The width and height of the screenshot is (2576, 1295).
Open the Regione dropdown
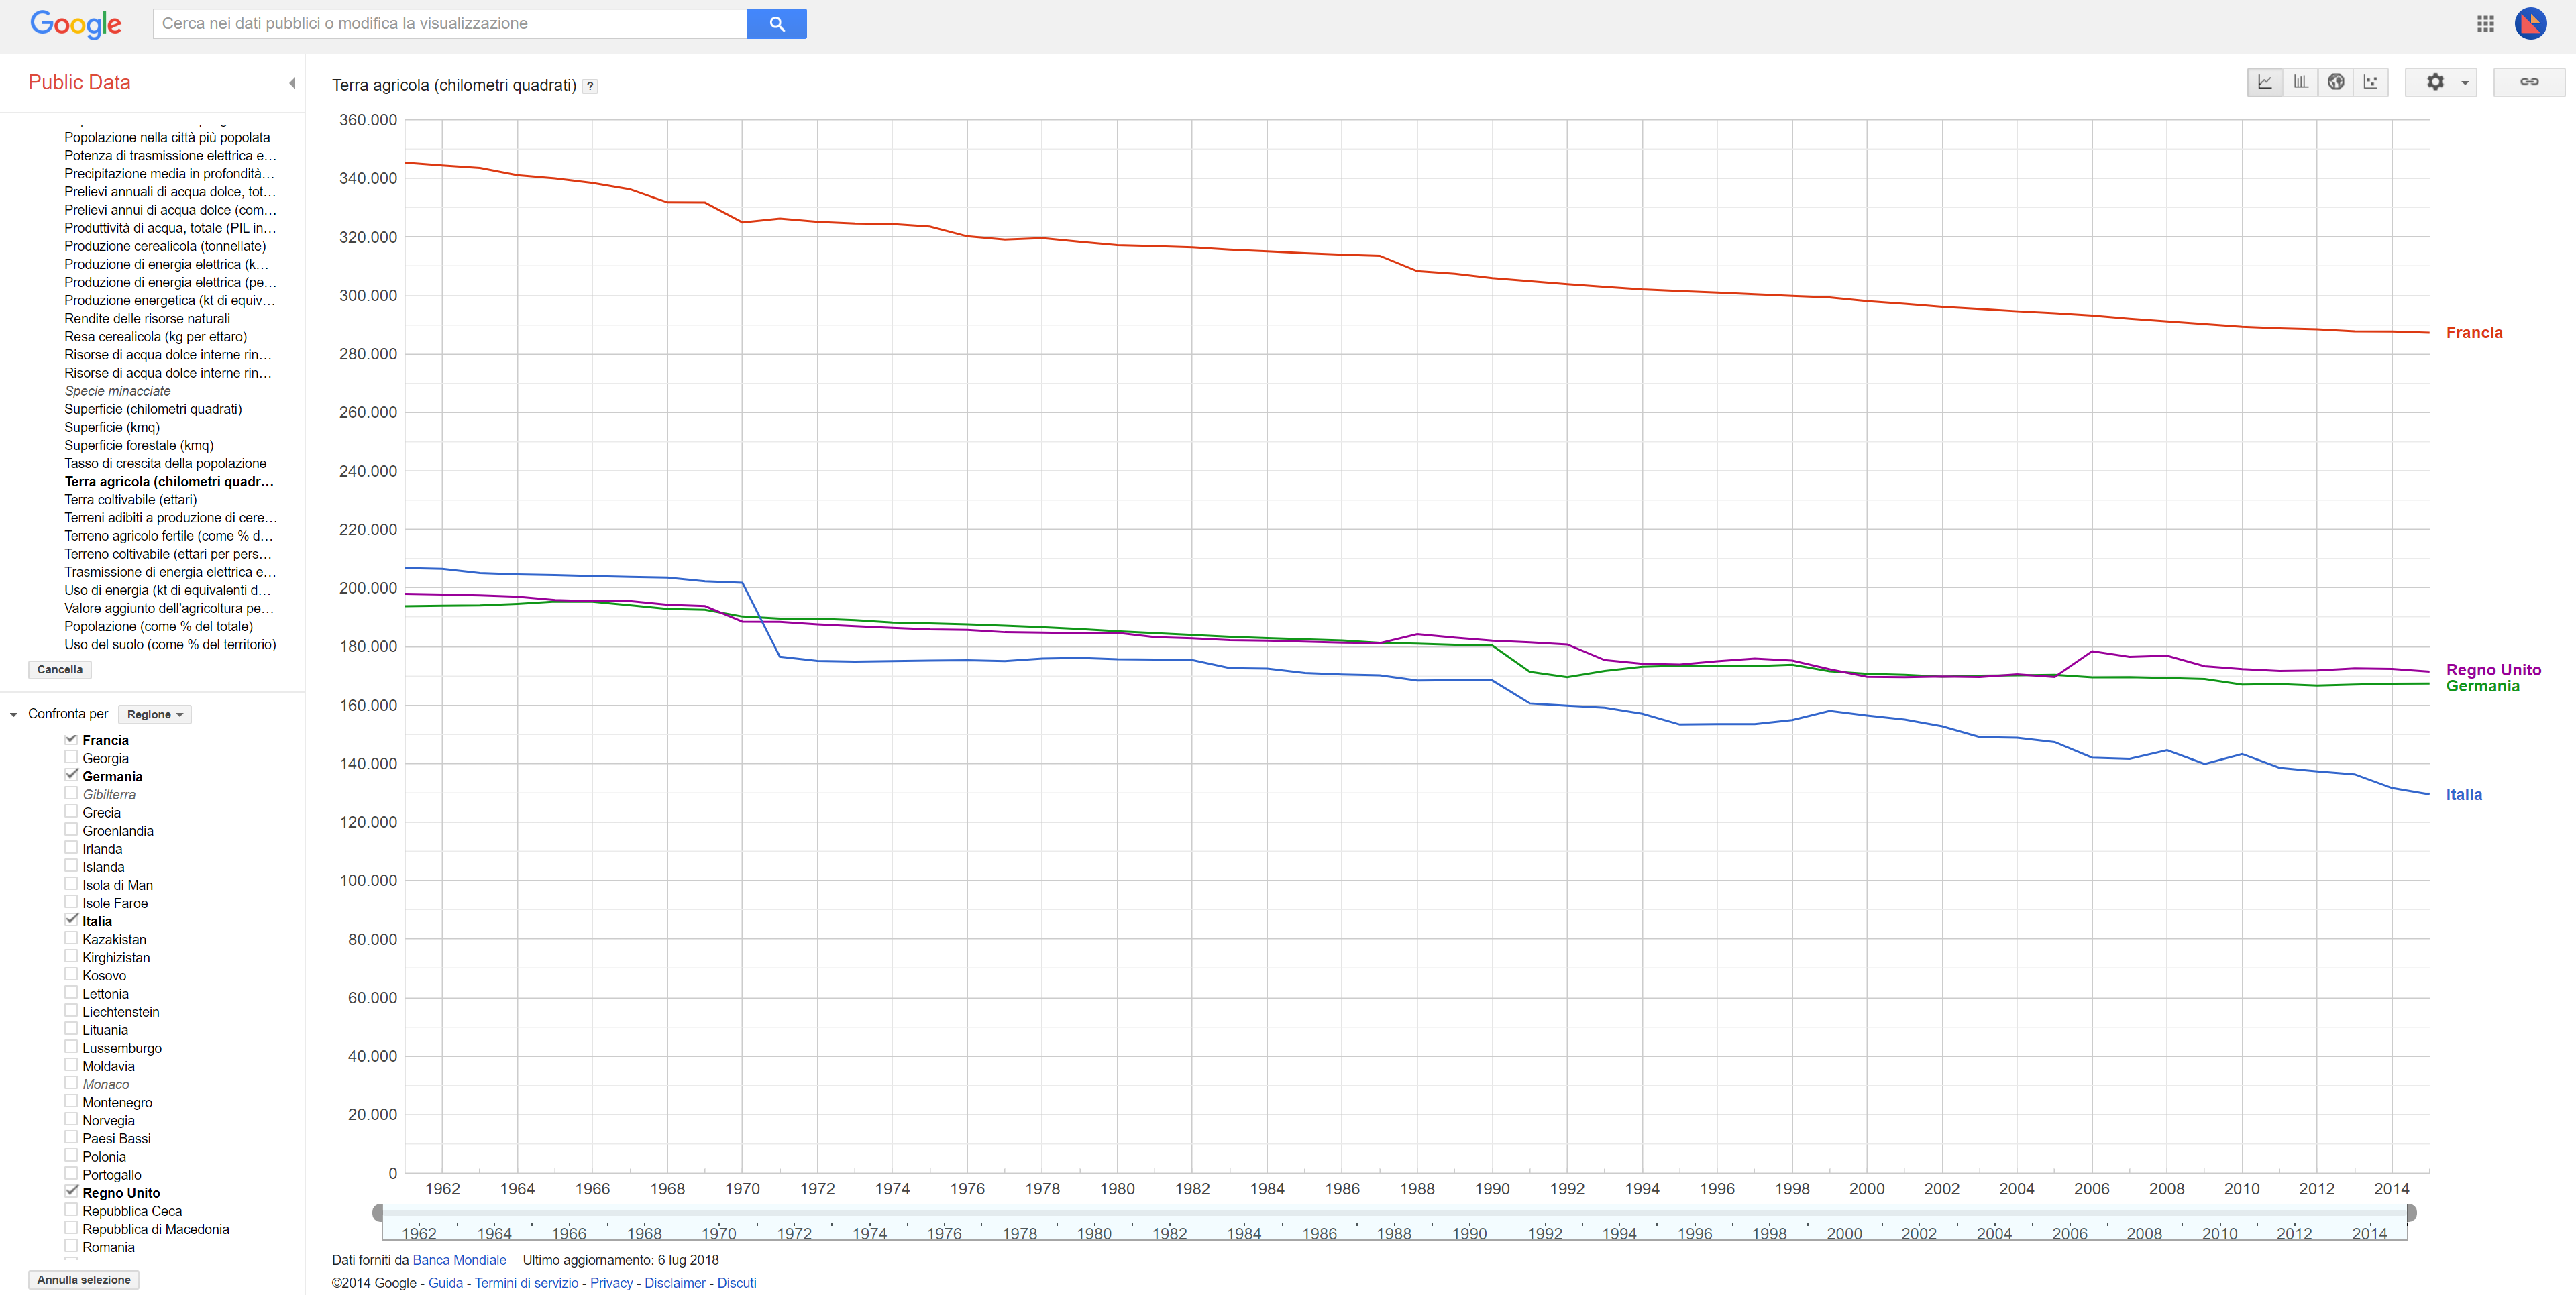point(154,714)
